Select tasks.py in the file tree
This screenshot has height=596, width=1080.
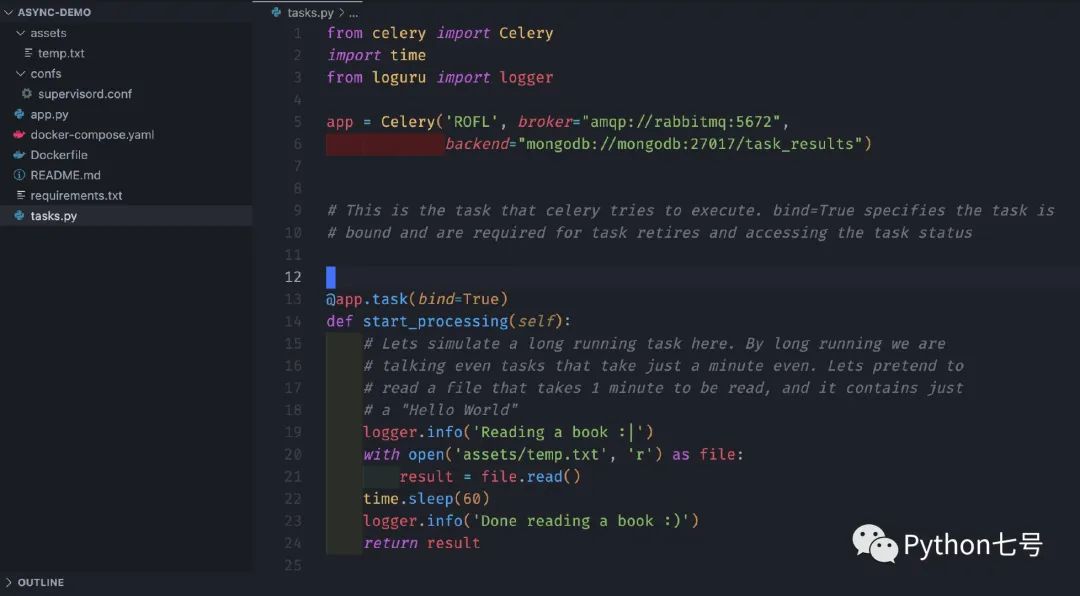tap(126, 216)
